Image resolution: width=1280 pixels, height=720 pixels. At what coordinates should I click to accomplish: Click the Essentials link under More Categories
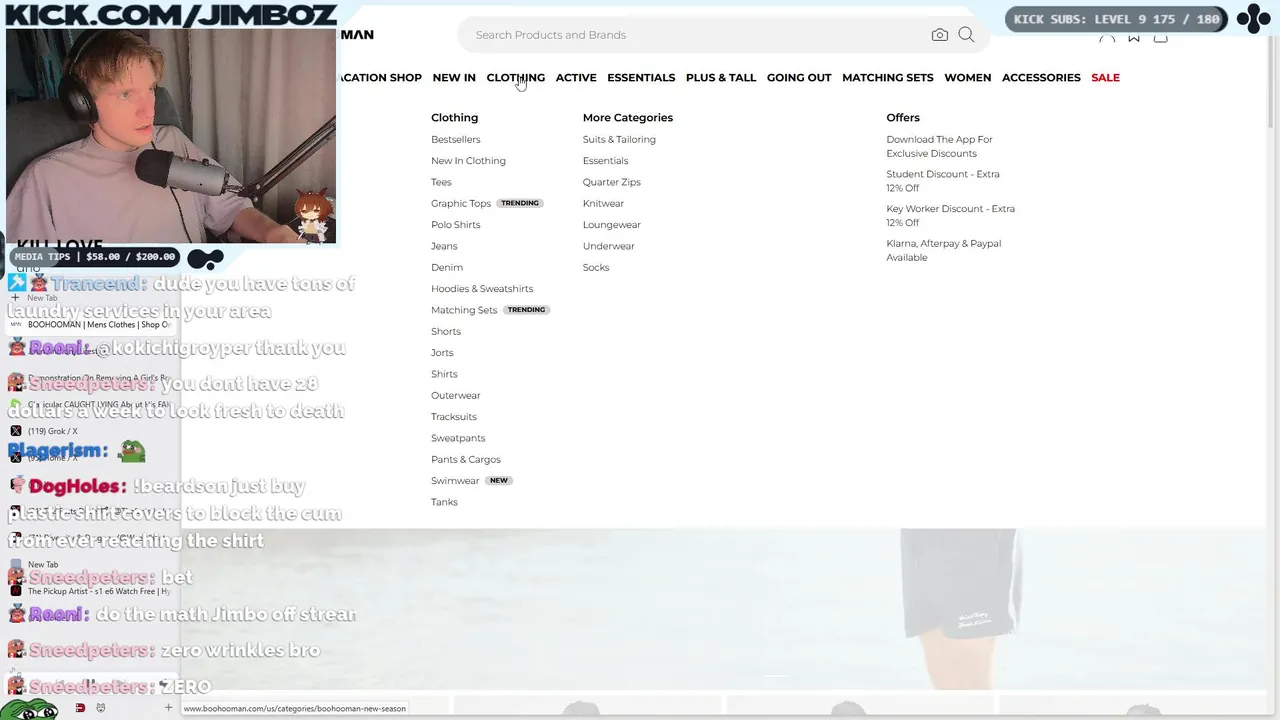point(605,160)
